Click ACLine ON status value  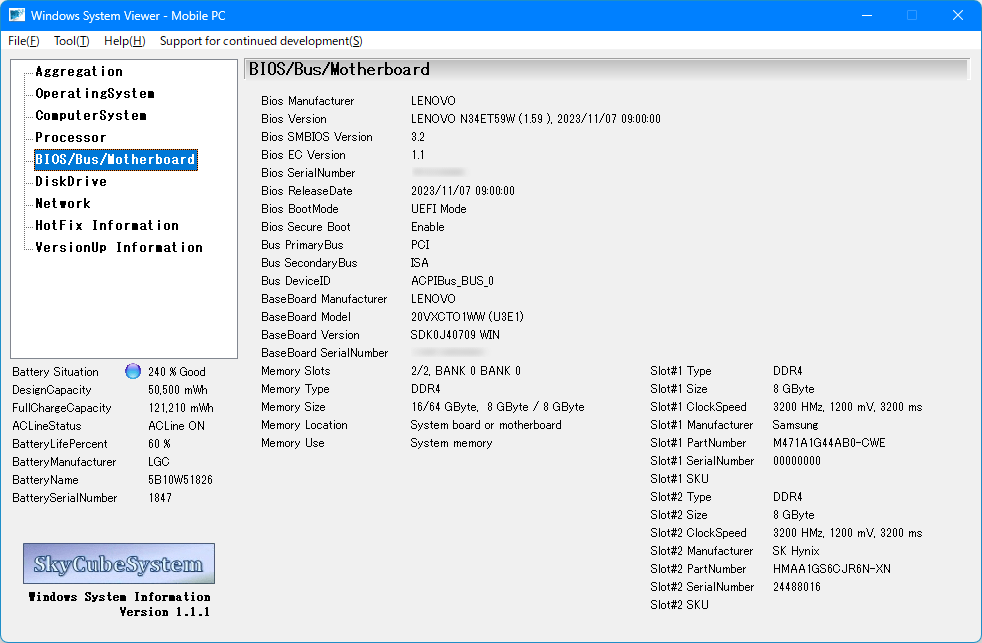(177, 426)
